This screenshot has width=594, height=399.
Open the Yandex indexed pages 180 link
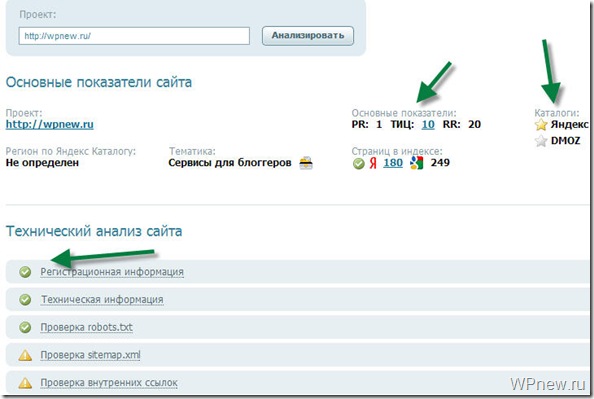coord(393,163)
